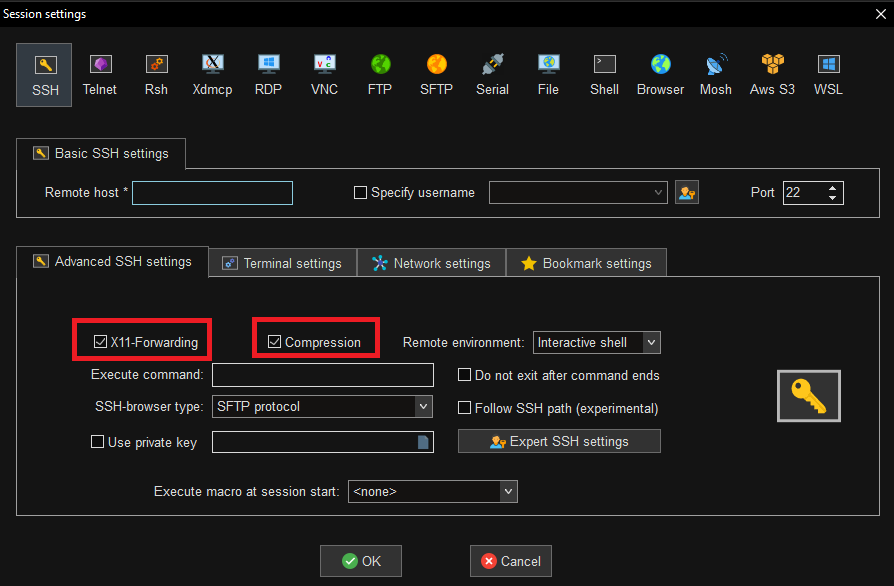Open the Serial session type
The width and height of the screenshot is (894, 586).
pyautogui.click(x=492, y=74)
